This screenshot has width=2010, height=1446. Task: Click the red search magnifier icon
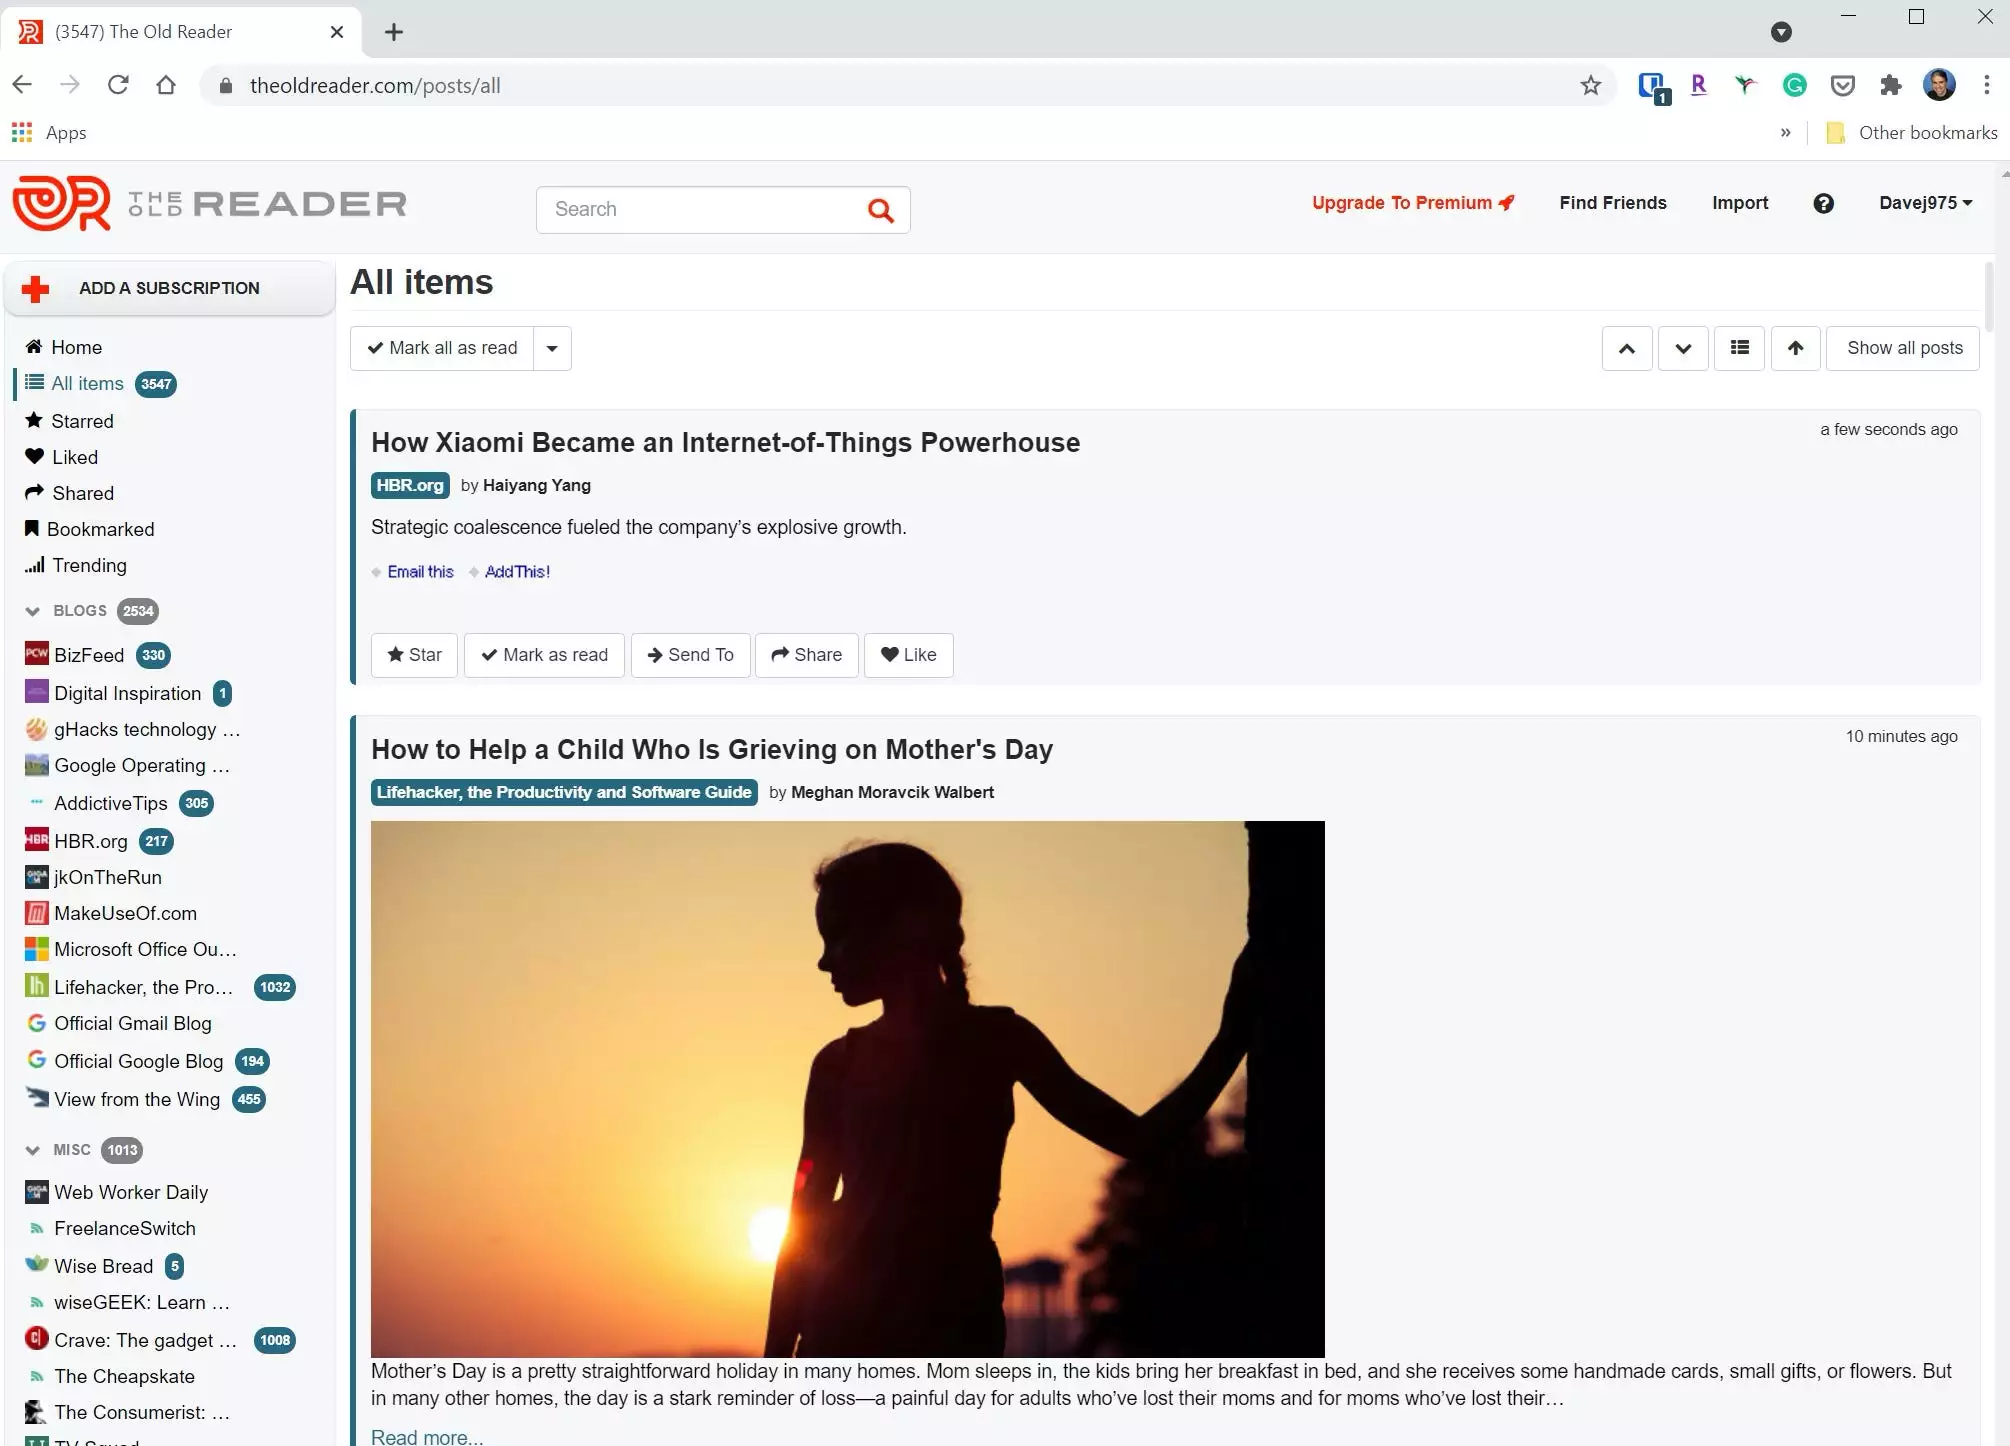(x=880, y=210)
